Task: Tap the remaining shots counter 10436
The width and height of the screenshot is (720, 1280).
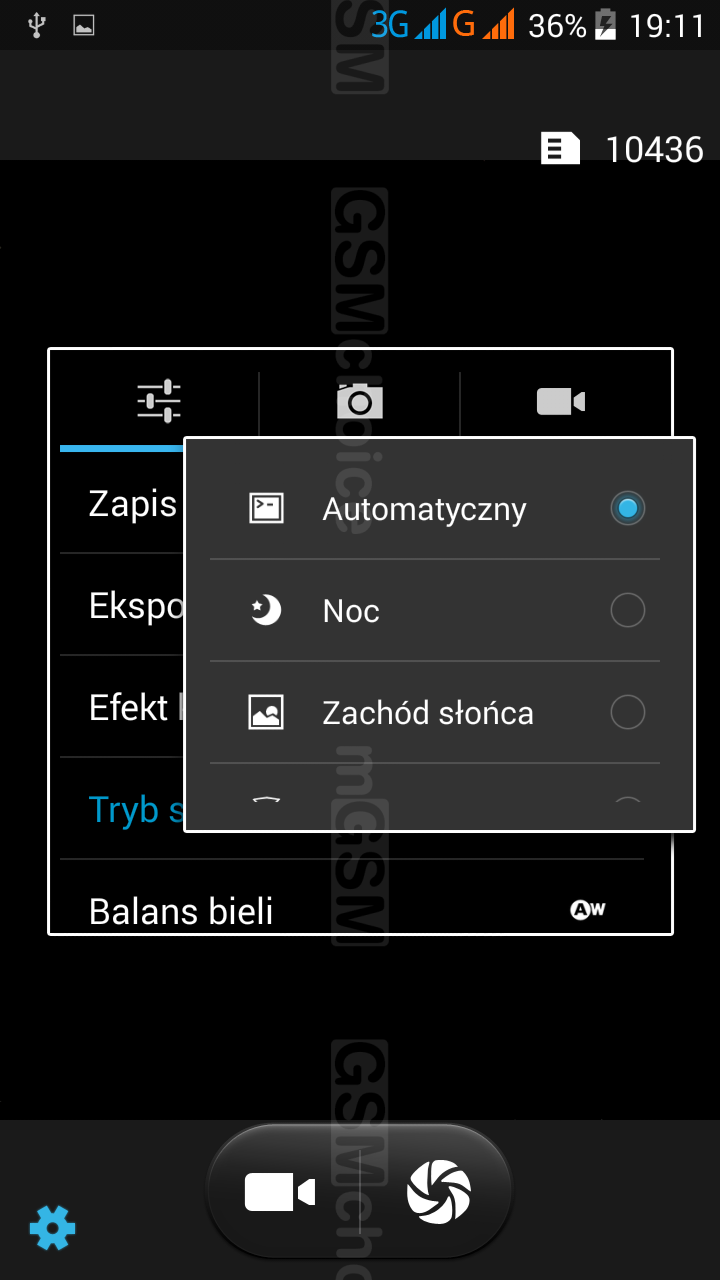Action: pos(655,150)
